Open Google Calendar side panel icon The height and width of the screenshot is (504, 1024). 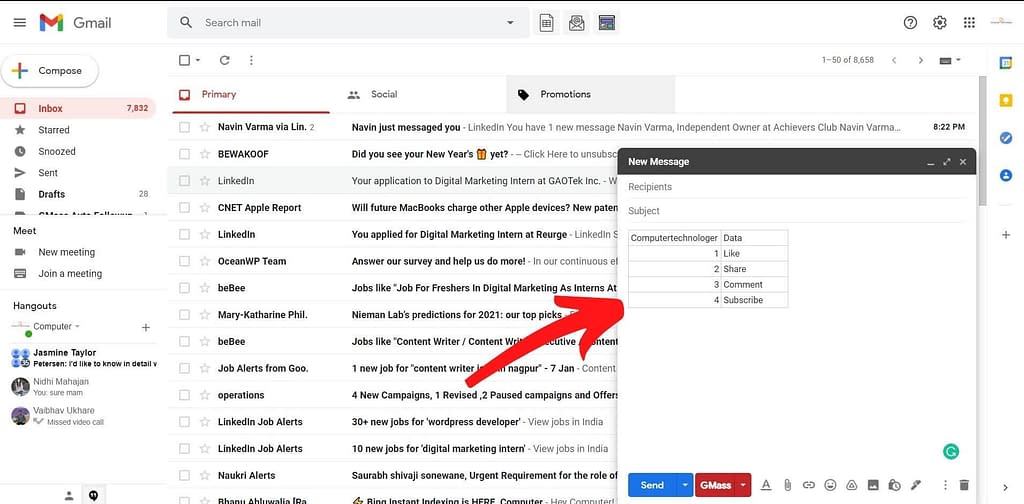pos(1006,63)
